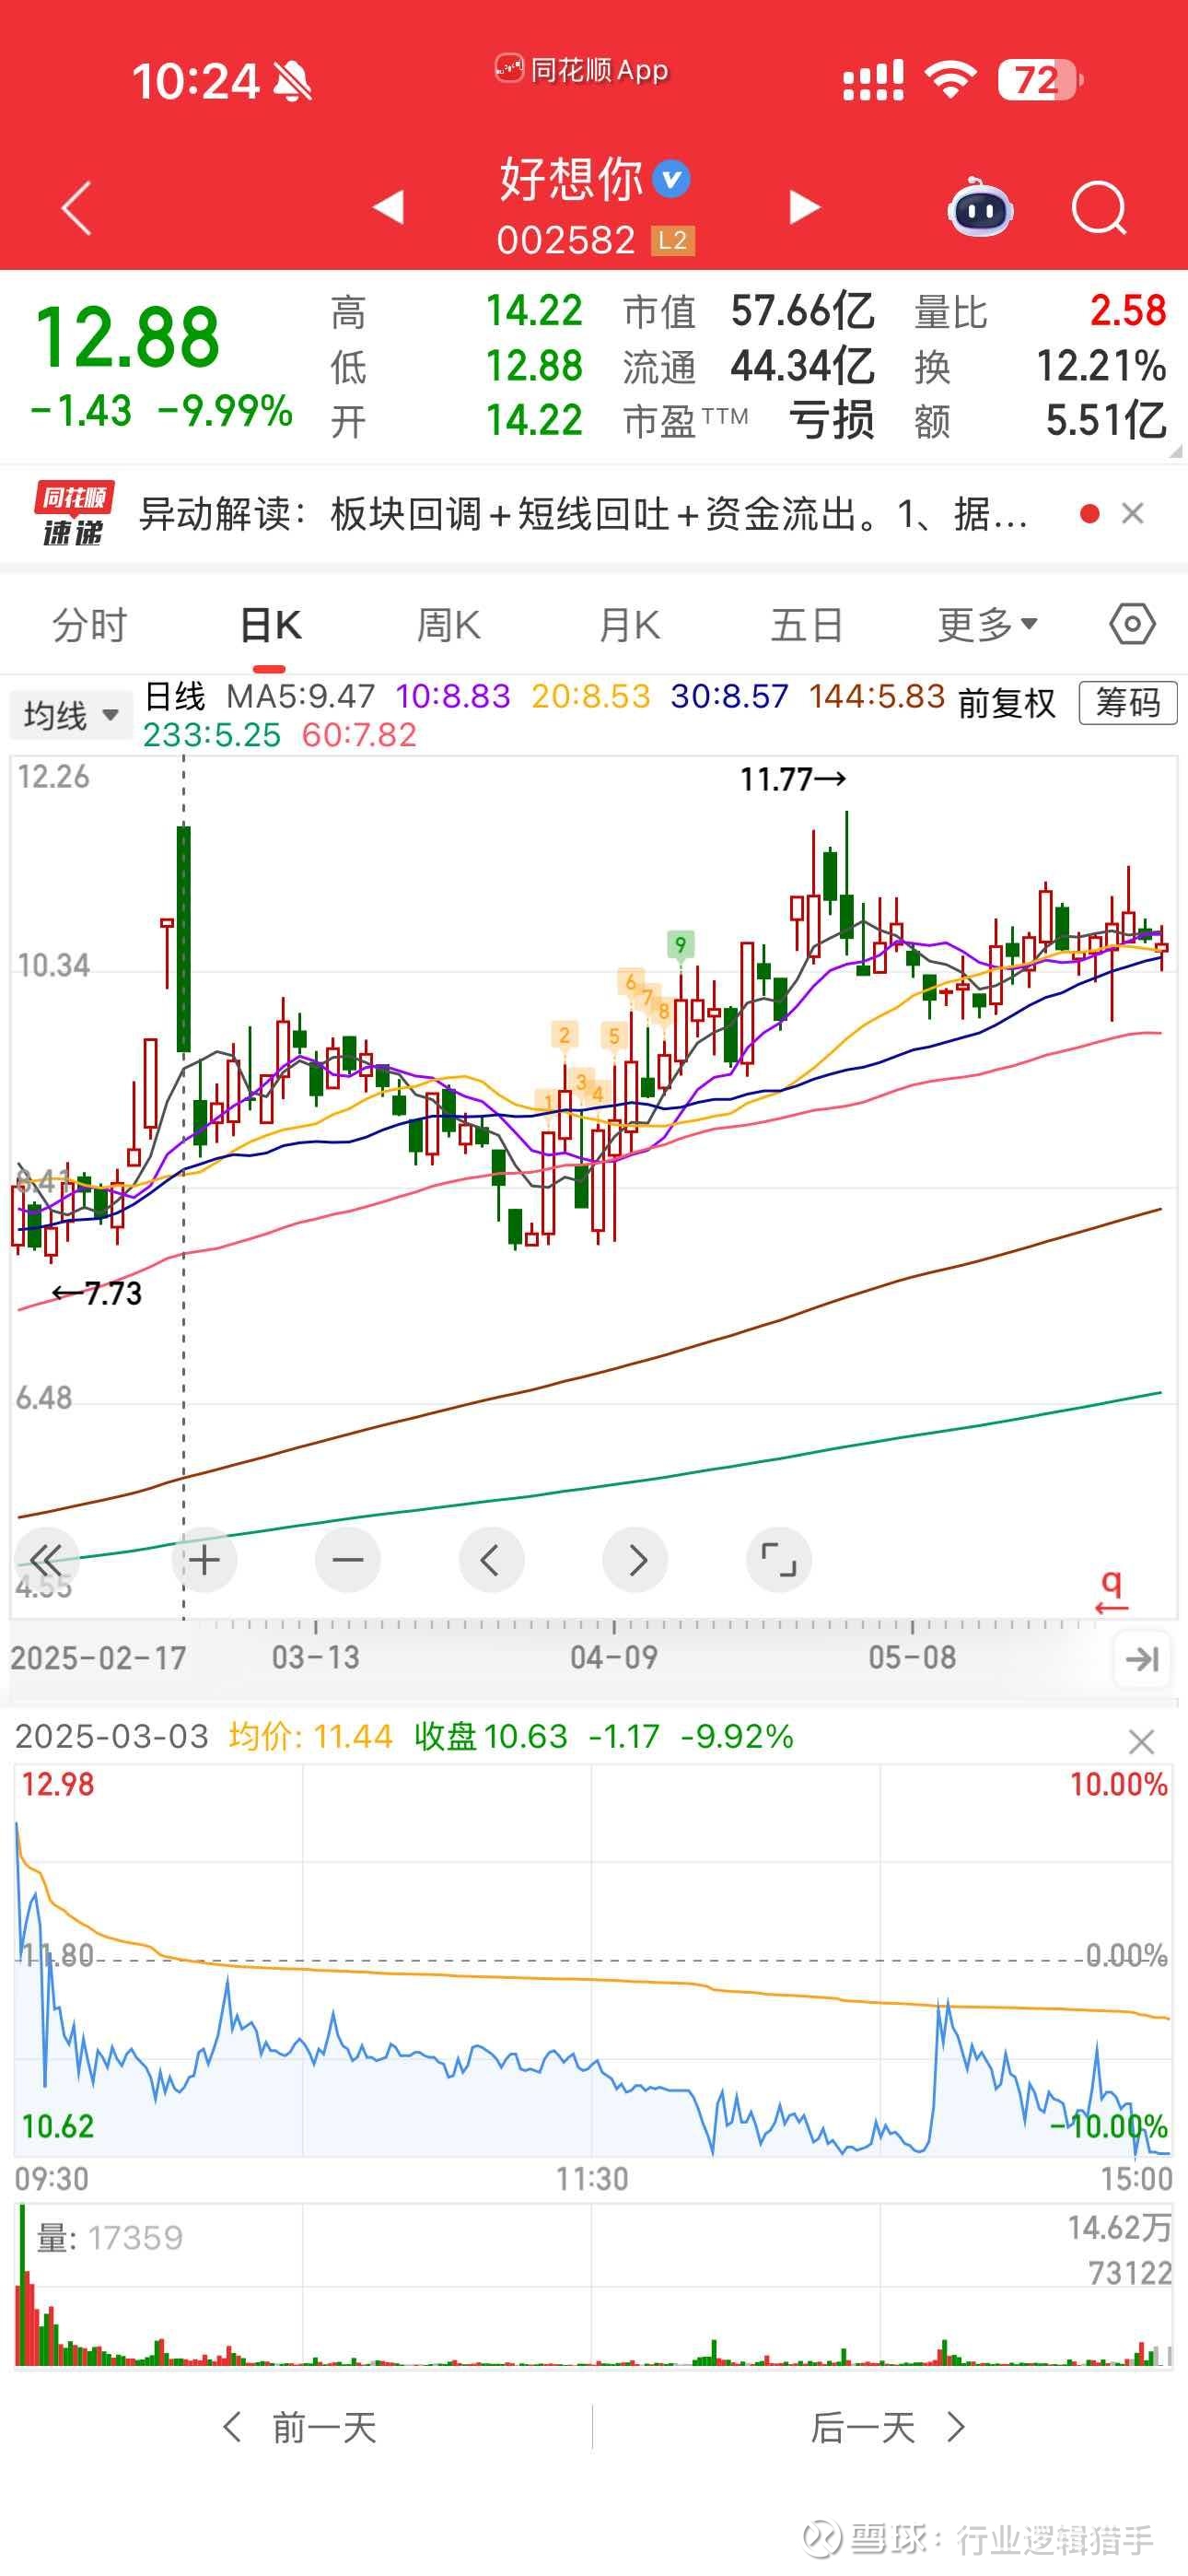Close the 2025-03-03 intraday panel
Screen dimensions: 1188x2576
[1141, 1742]
